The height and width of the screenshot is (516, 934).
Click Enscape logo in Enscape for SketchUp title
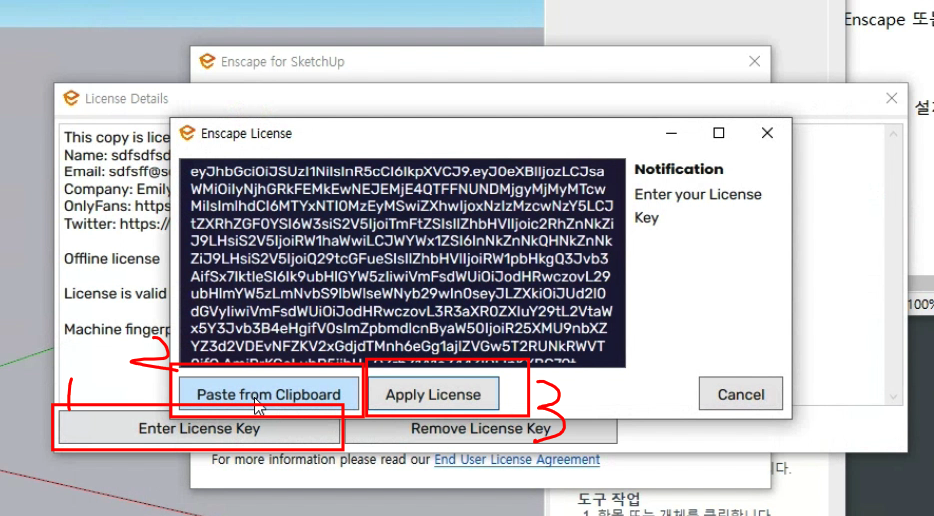207,61
